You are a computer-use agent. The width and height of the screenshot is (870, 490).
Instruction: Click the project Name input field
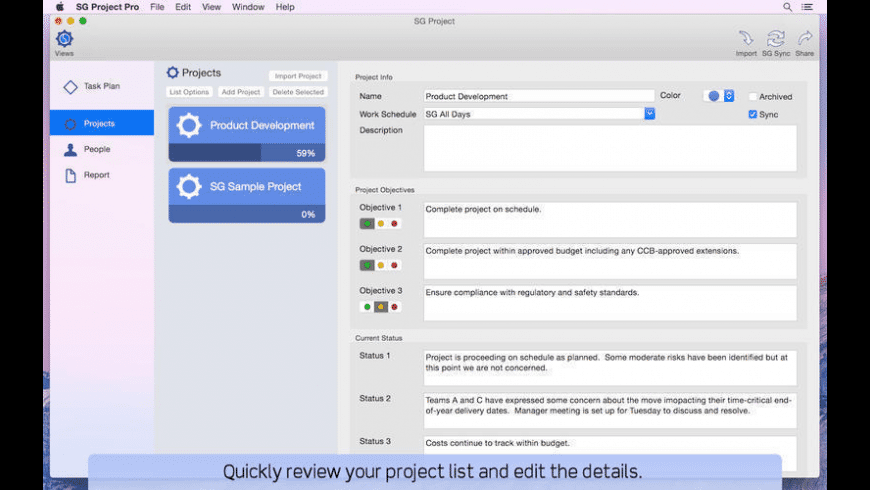click(x=539, y=96)
